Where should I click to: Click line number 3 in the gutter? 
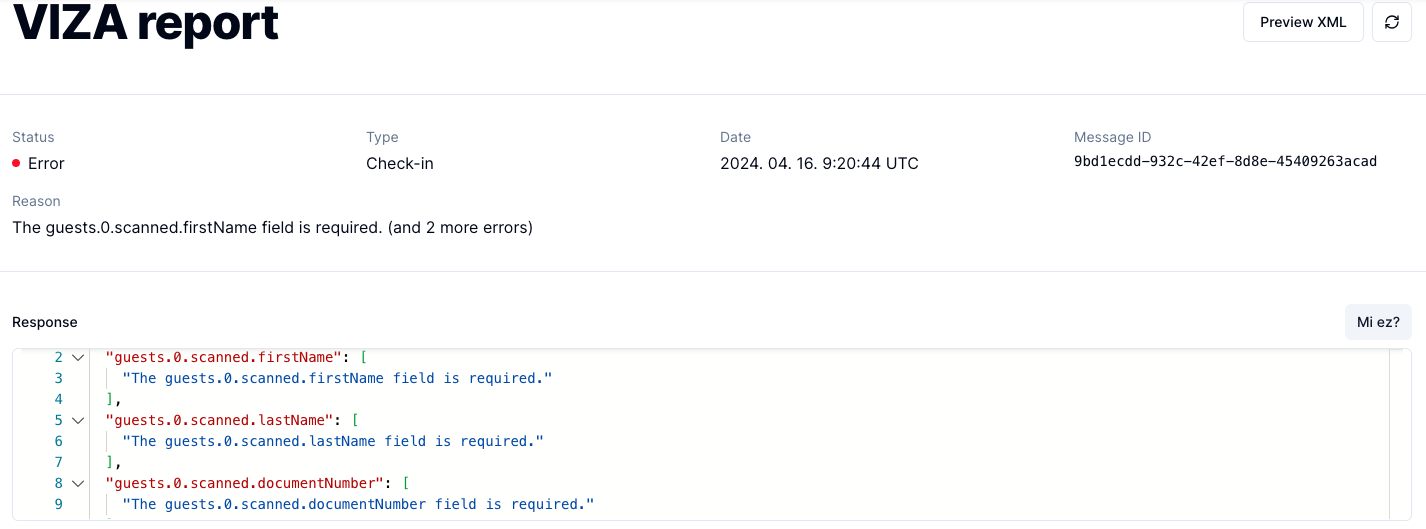click(58, 378)
